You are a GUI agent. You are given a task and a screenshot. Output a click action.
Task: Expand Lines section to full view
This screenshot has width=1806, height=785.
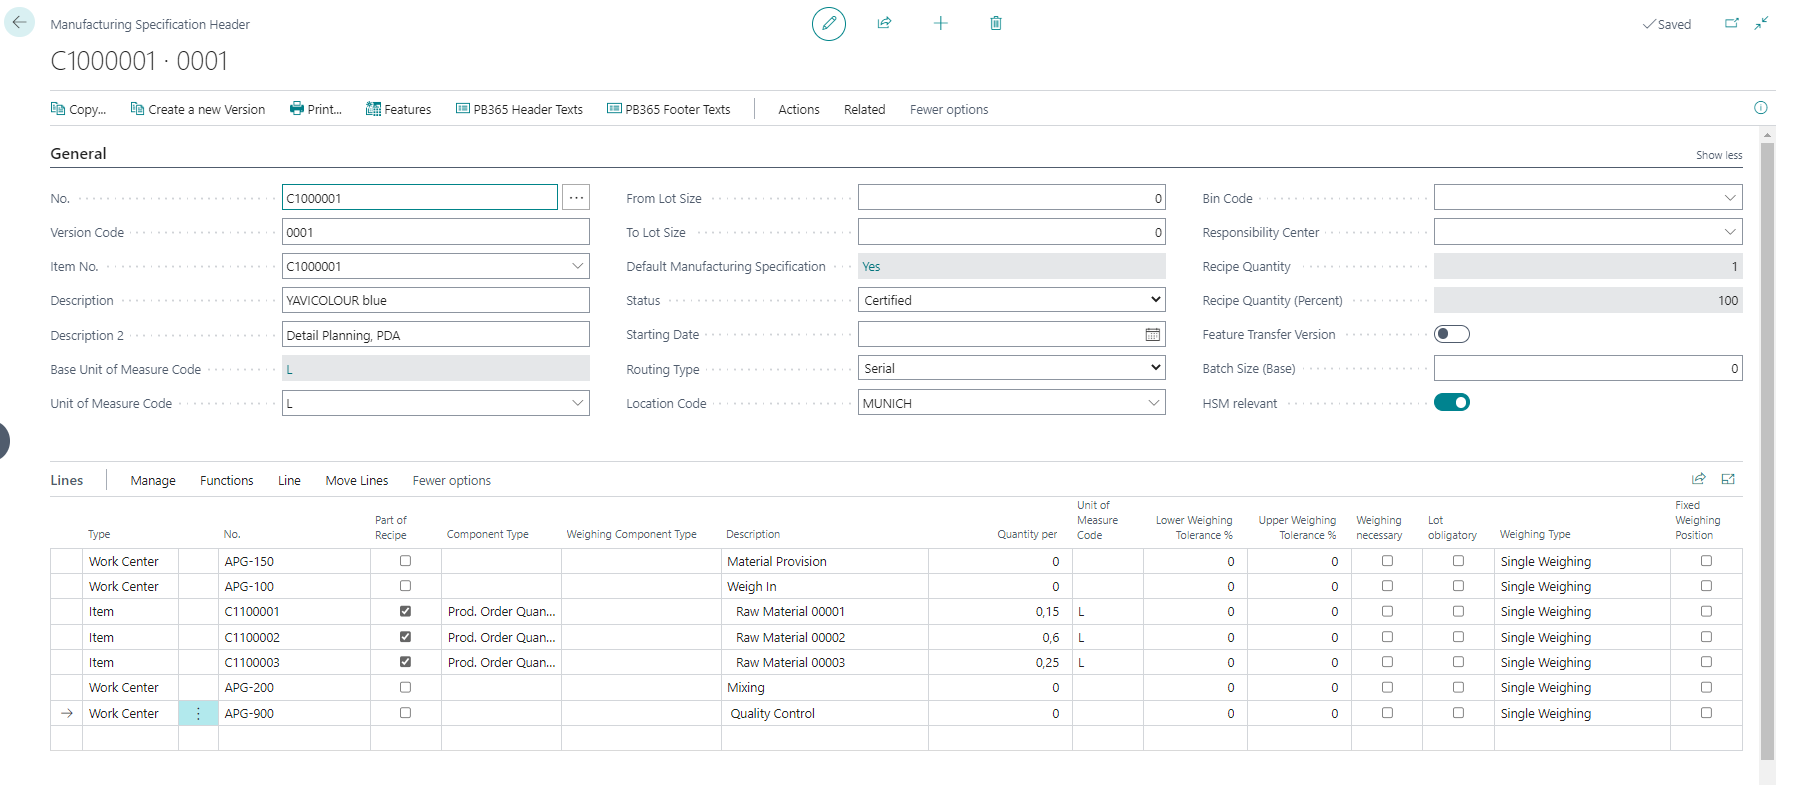1728,479
